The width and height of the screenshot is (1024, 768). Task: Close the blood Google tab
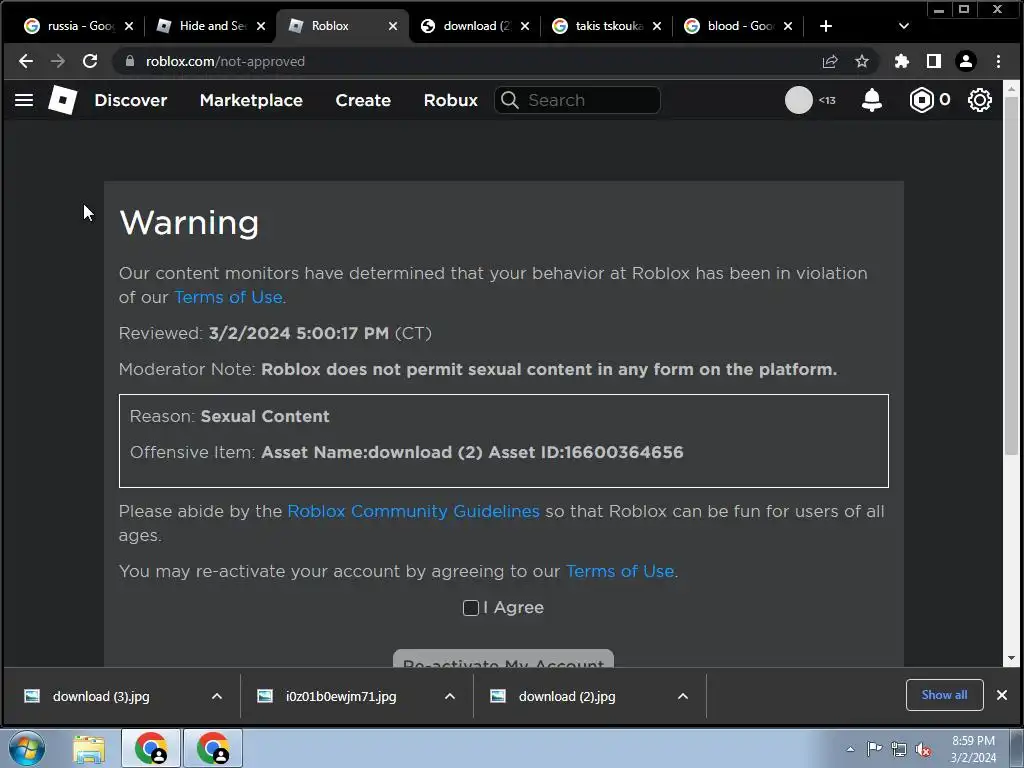click(x=788, y=26)
